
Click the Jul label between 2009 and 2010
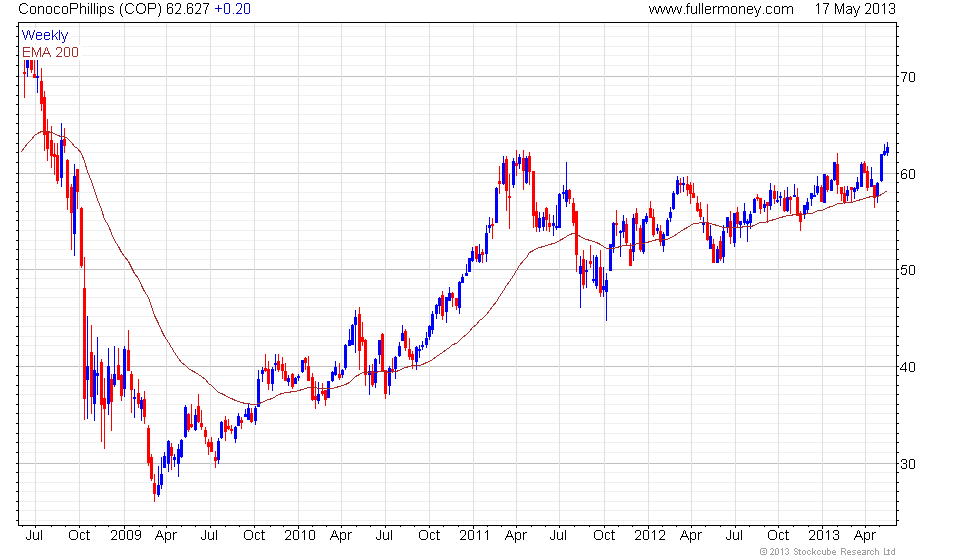click(209, 536)
